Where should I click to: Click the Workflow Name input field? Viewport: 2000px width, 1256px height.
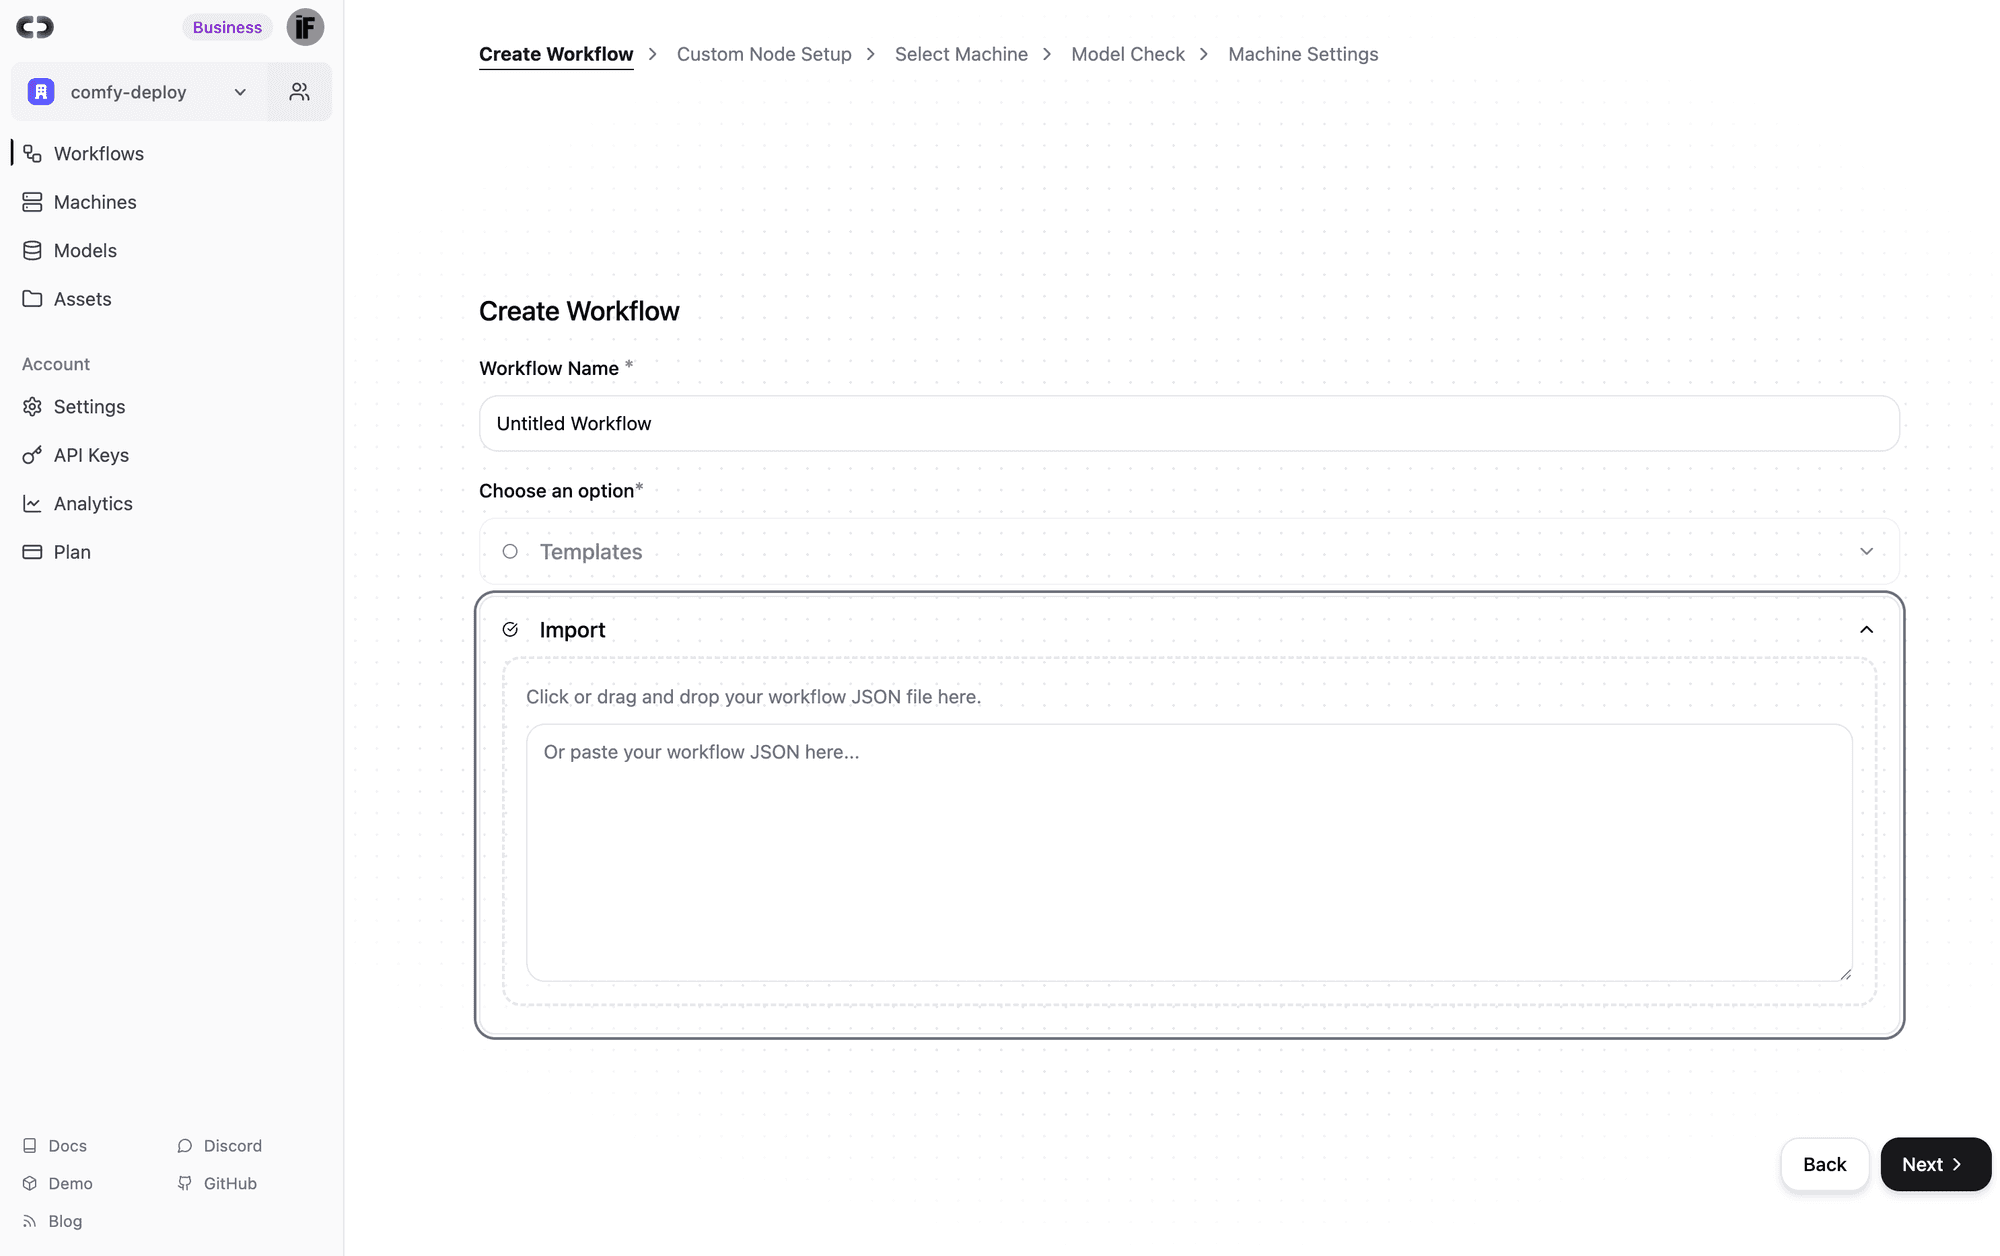pyautogui.click(x=1188, y=424)
